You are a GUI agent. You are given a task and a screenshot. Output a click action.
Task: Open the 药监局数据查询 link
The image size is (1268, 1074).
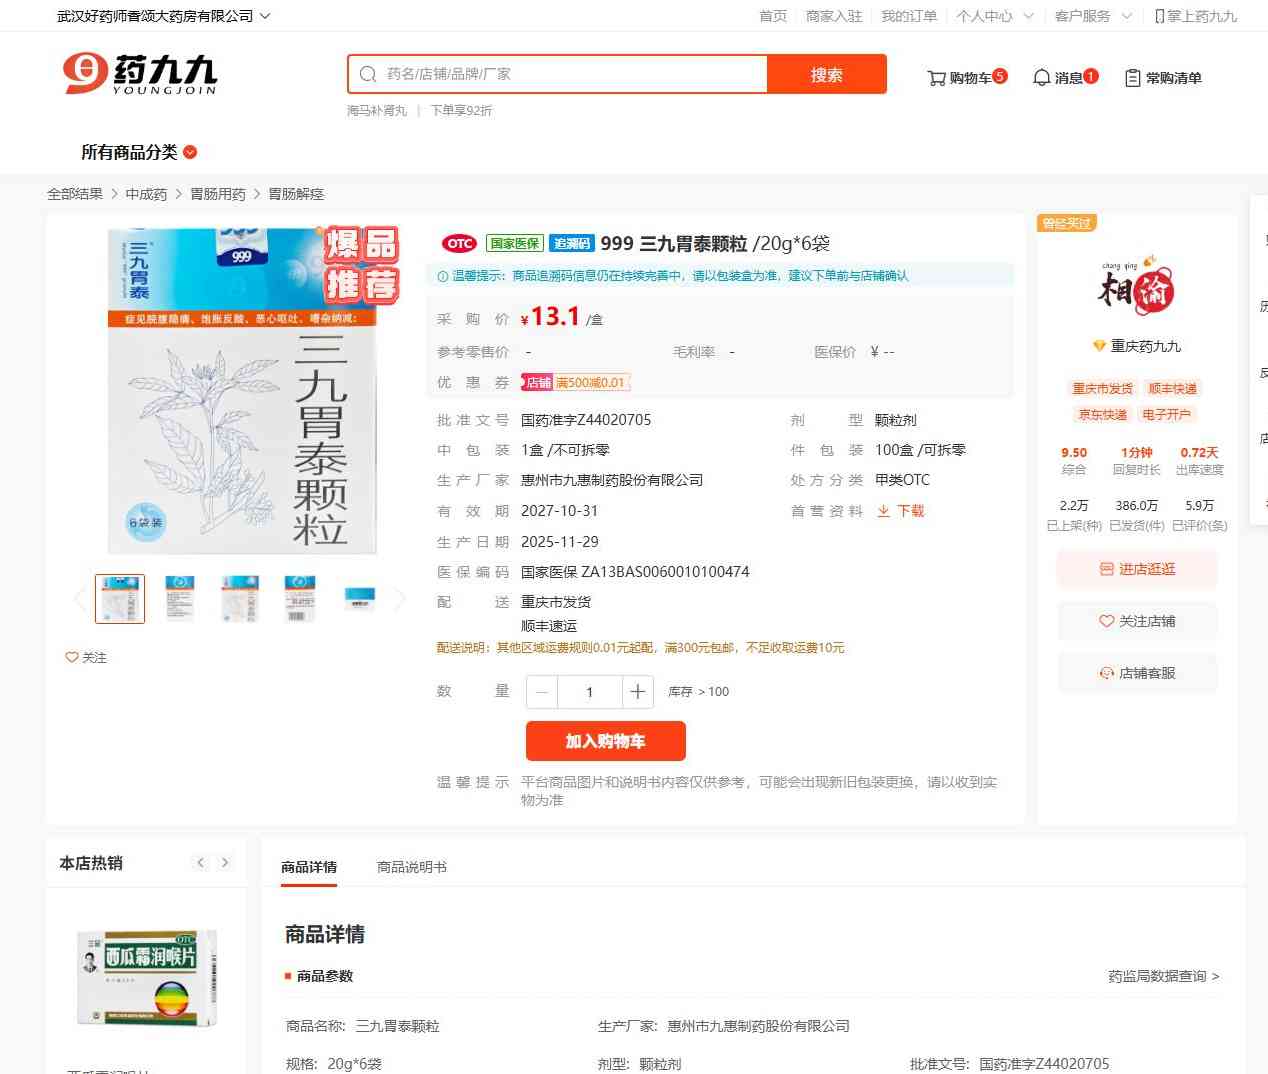(x=1163, y=976)
